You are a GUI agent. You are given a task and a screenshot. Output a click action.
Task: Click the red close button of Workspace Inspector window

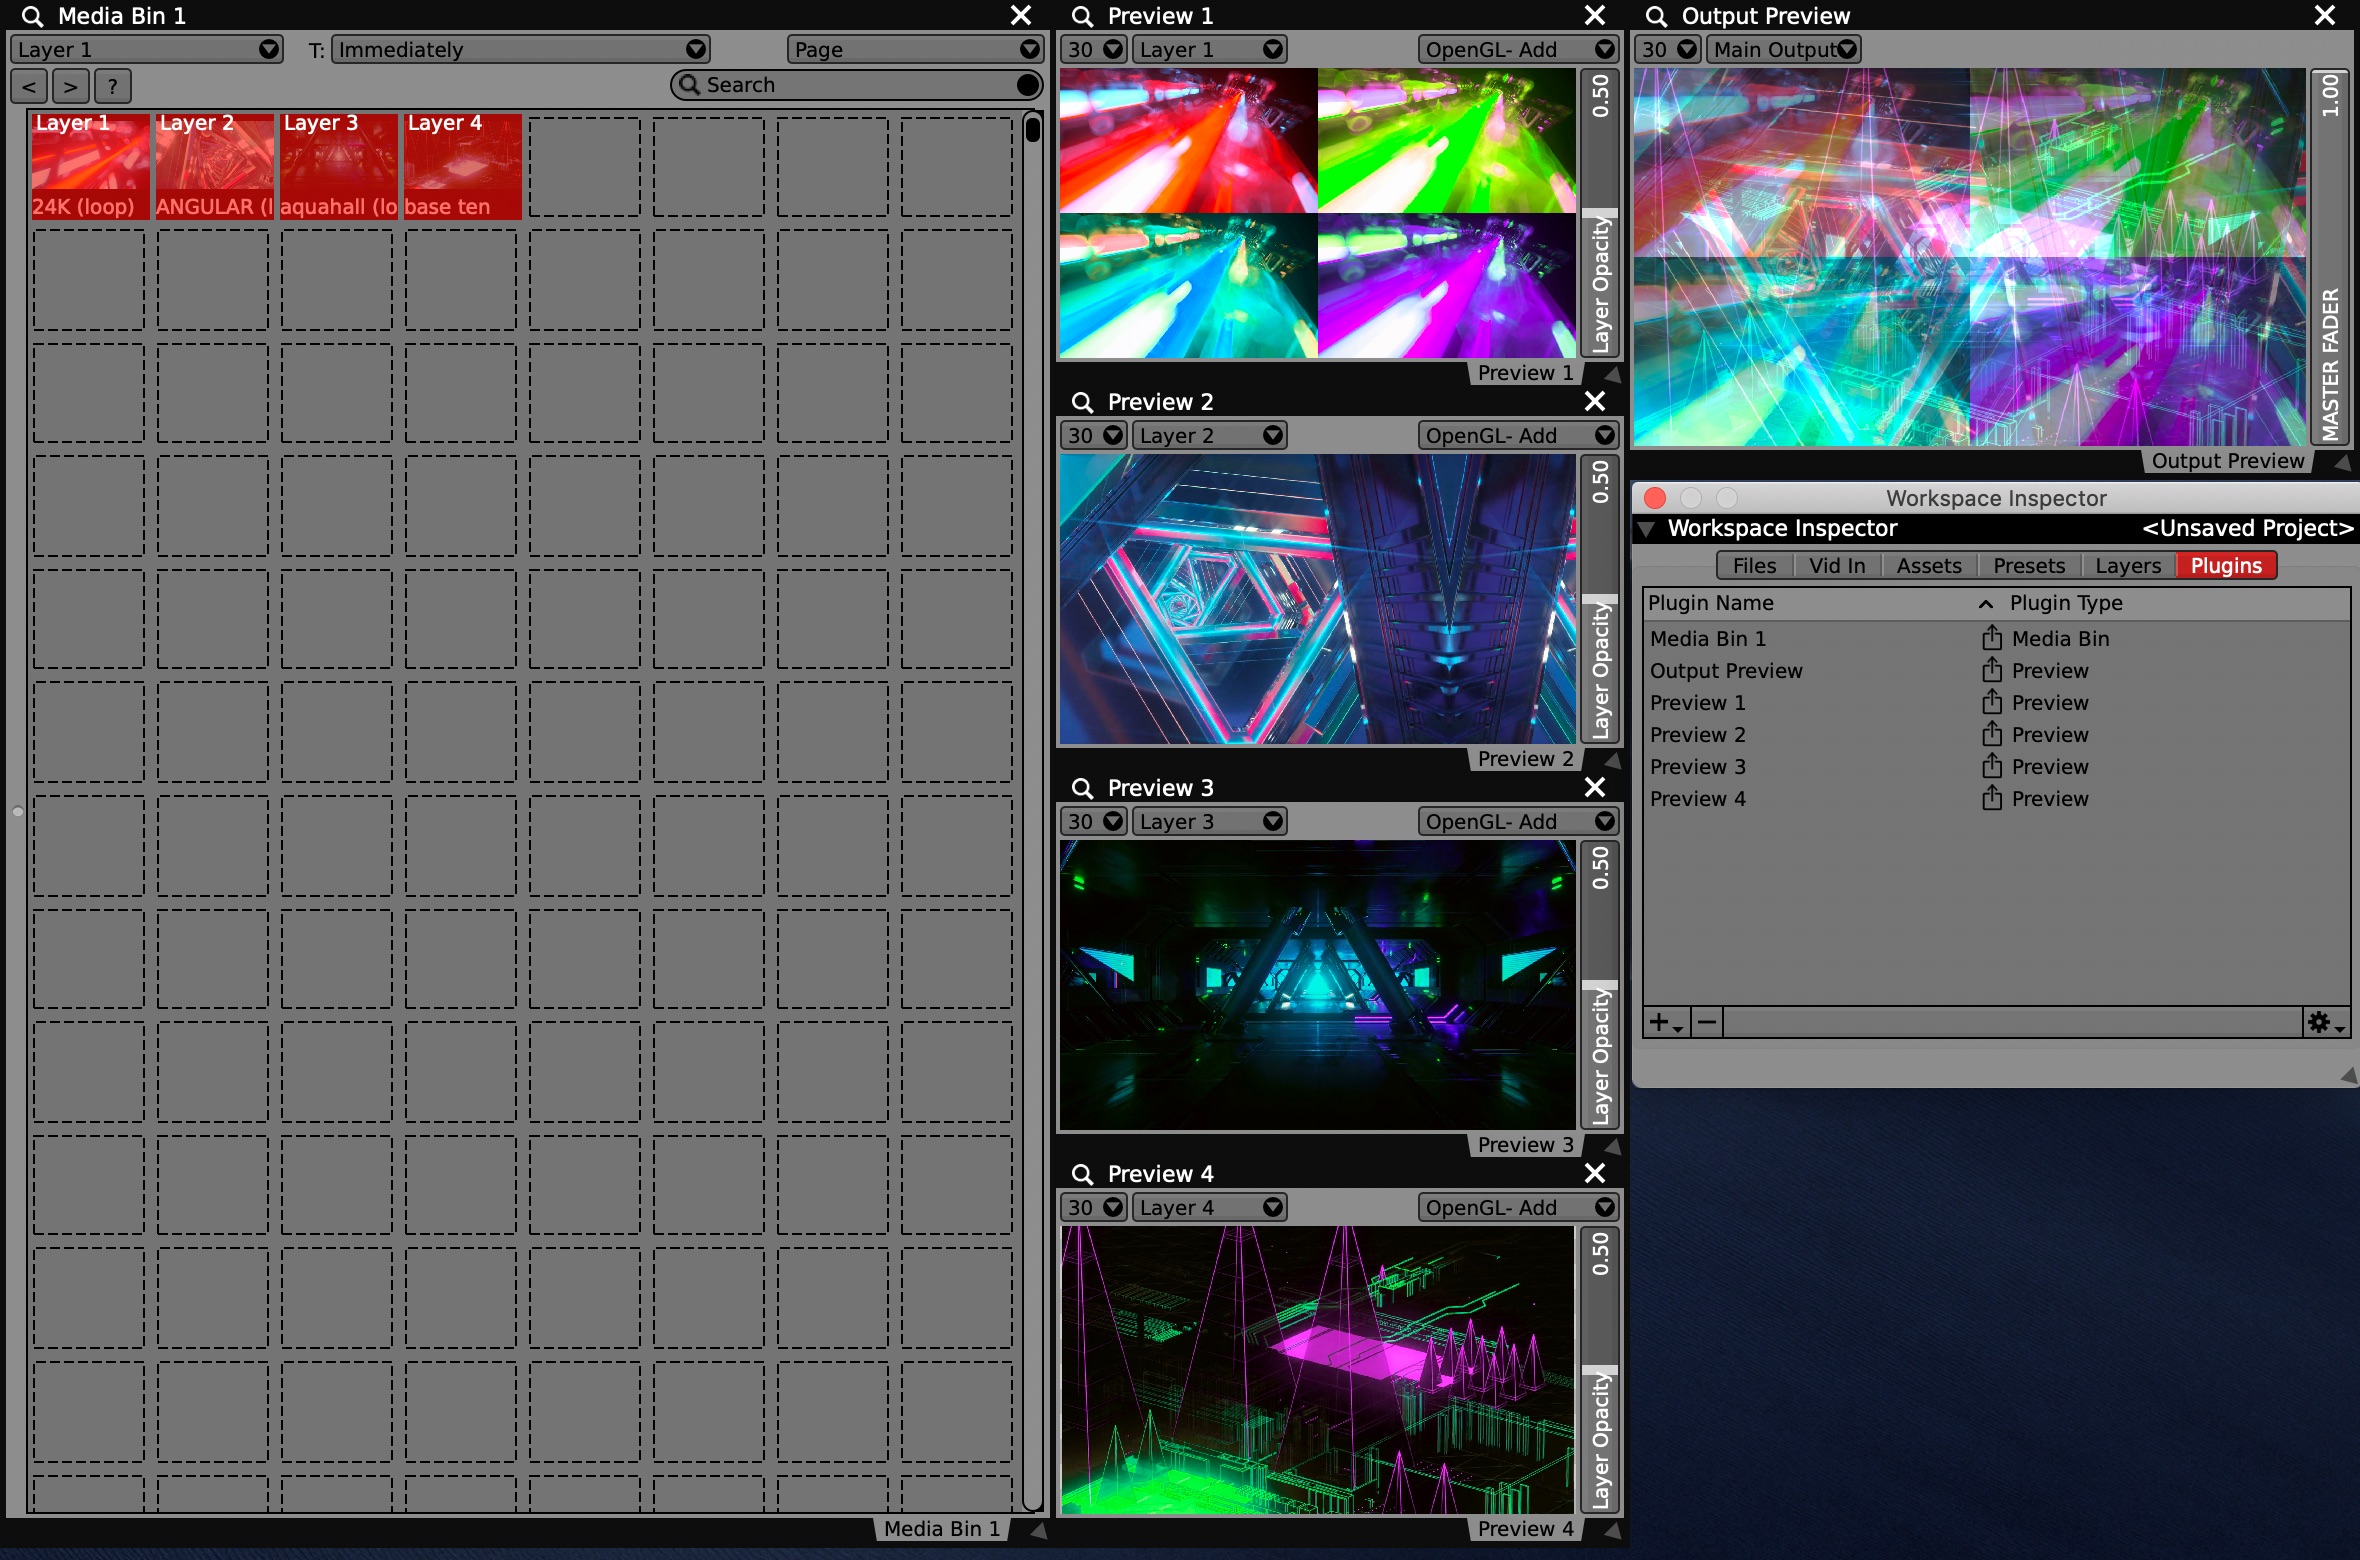point(1655,498)
